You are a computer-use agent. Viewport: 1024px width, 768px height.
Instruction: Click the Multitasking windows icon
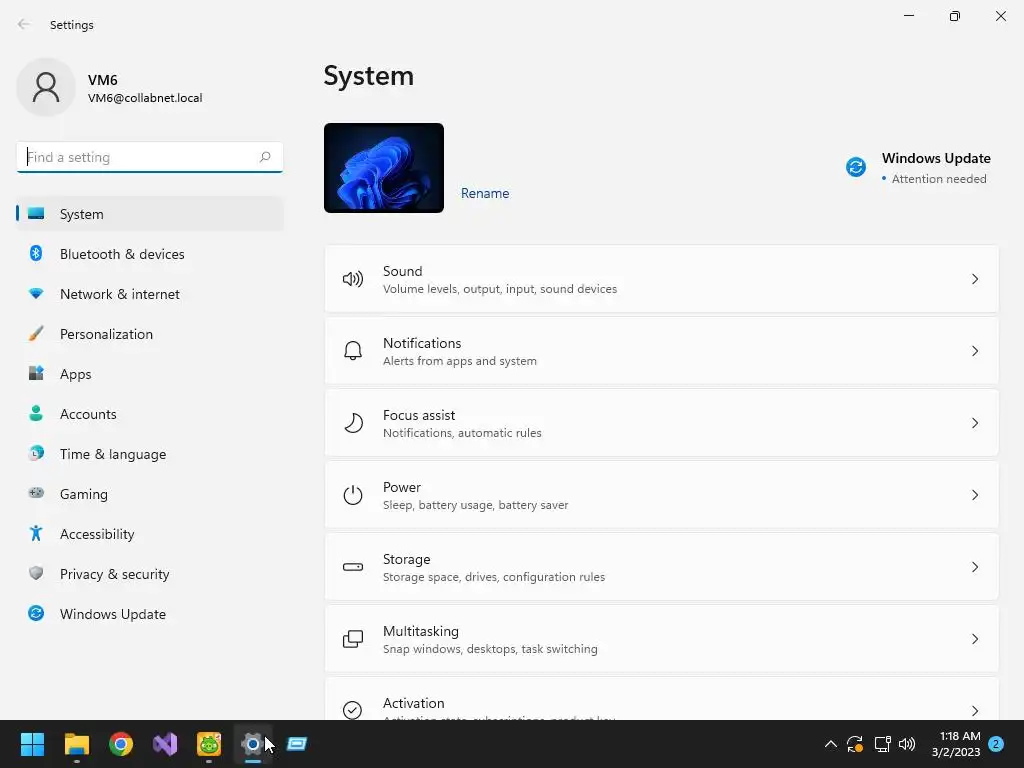(x=353, y=639)
